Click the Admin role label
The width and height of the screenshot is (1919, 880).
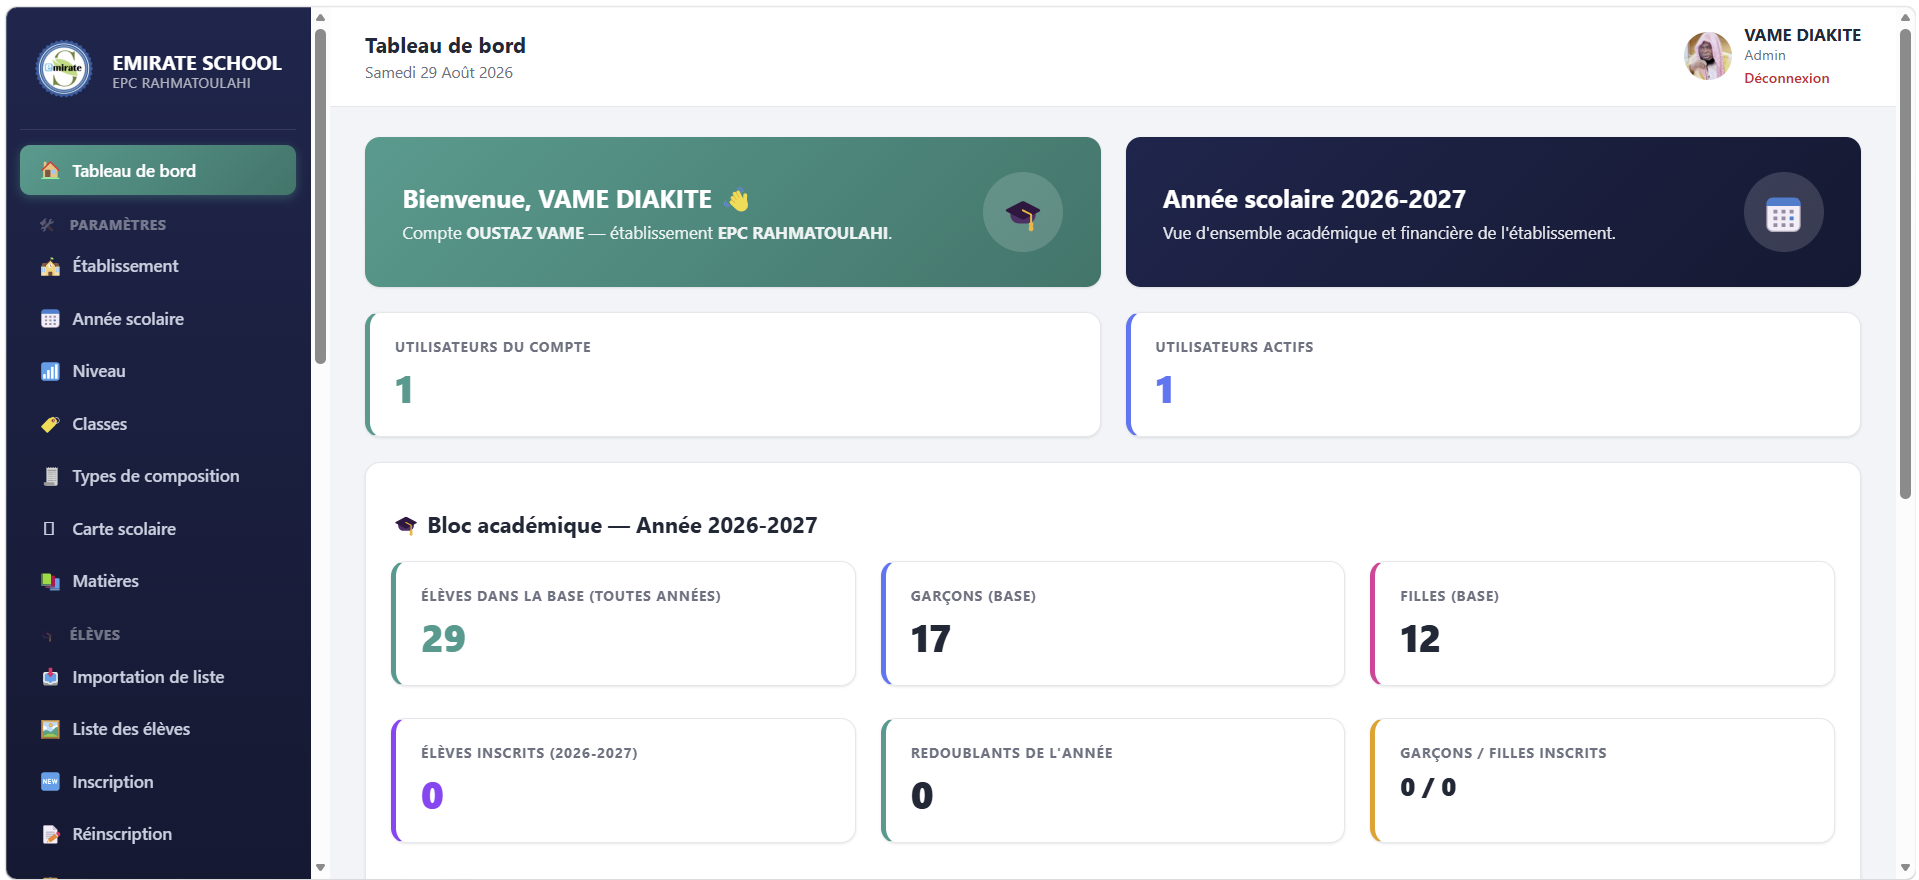[x=1764, y=56]
